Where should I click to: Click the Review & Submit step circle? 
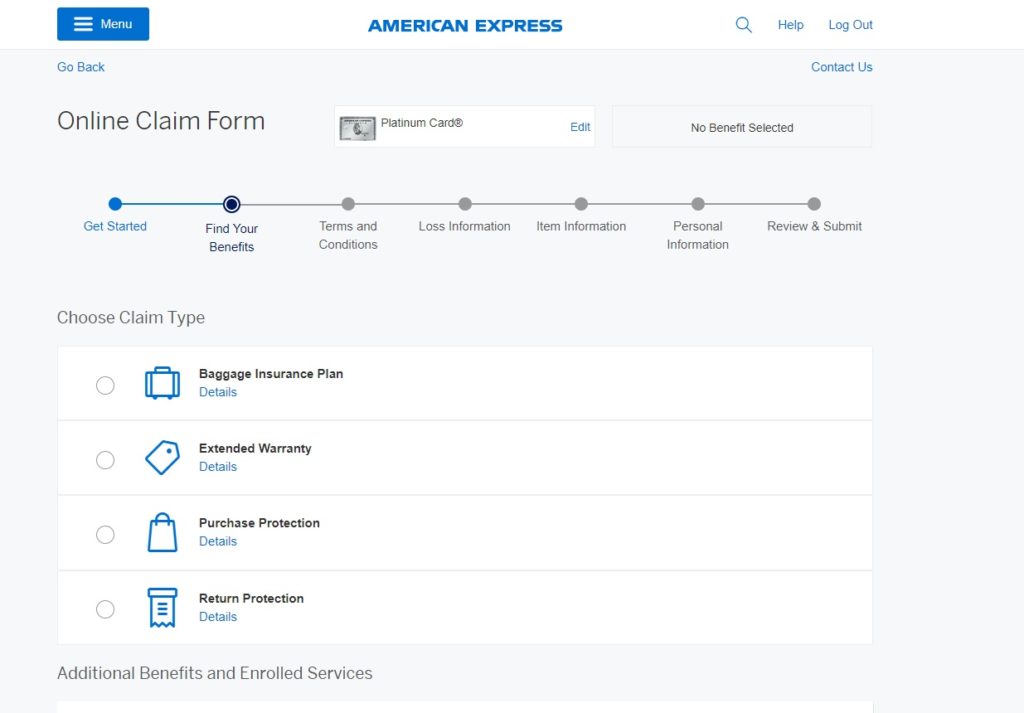[x=813, y=204]
